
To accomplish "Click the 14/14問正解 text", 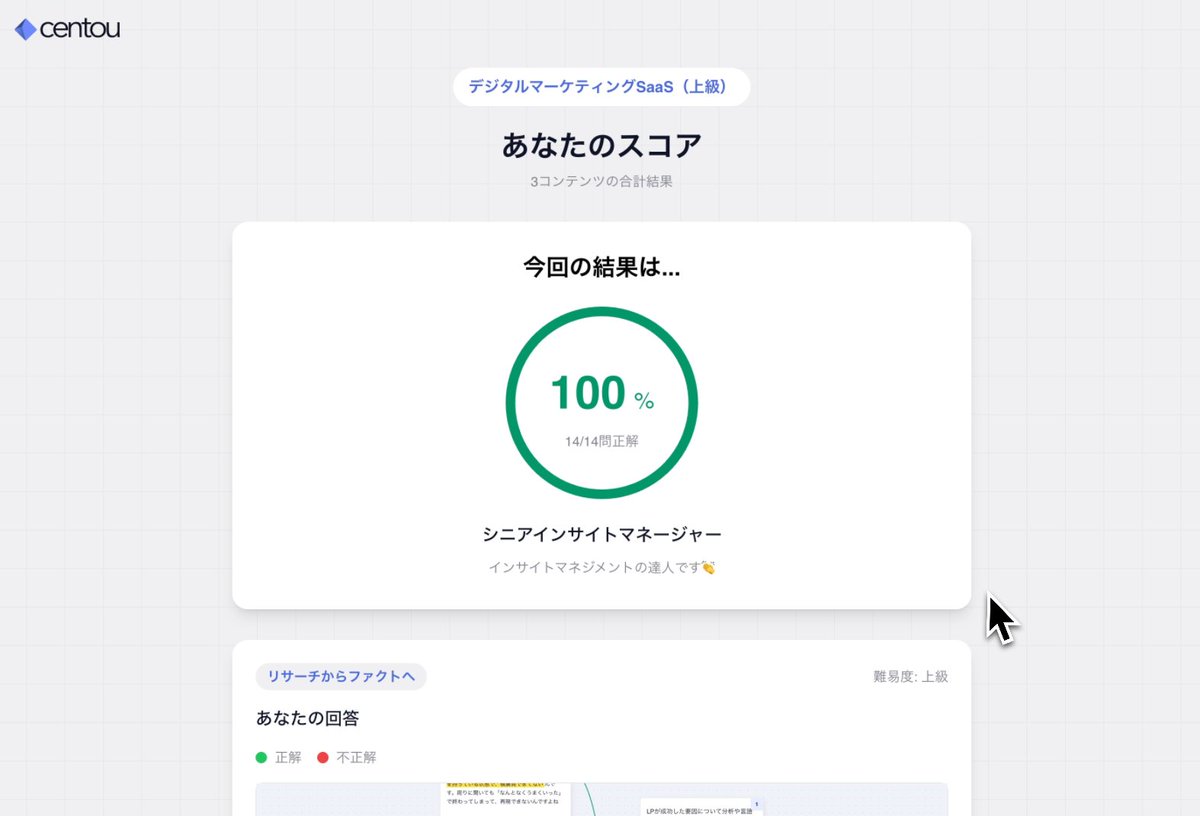I will point(601,441).
